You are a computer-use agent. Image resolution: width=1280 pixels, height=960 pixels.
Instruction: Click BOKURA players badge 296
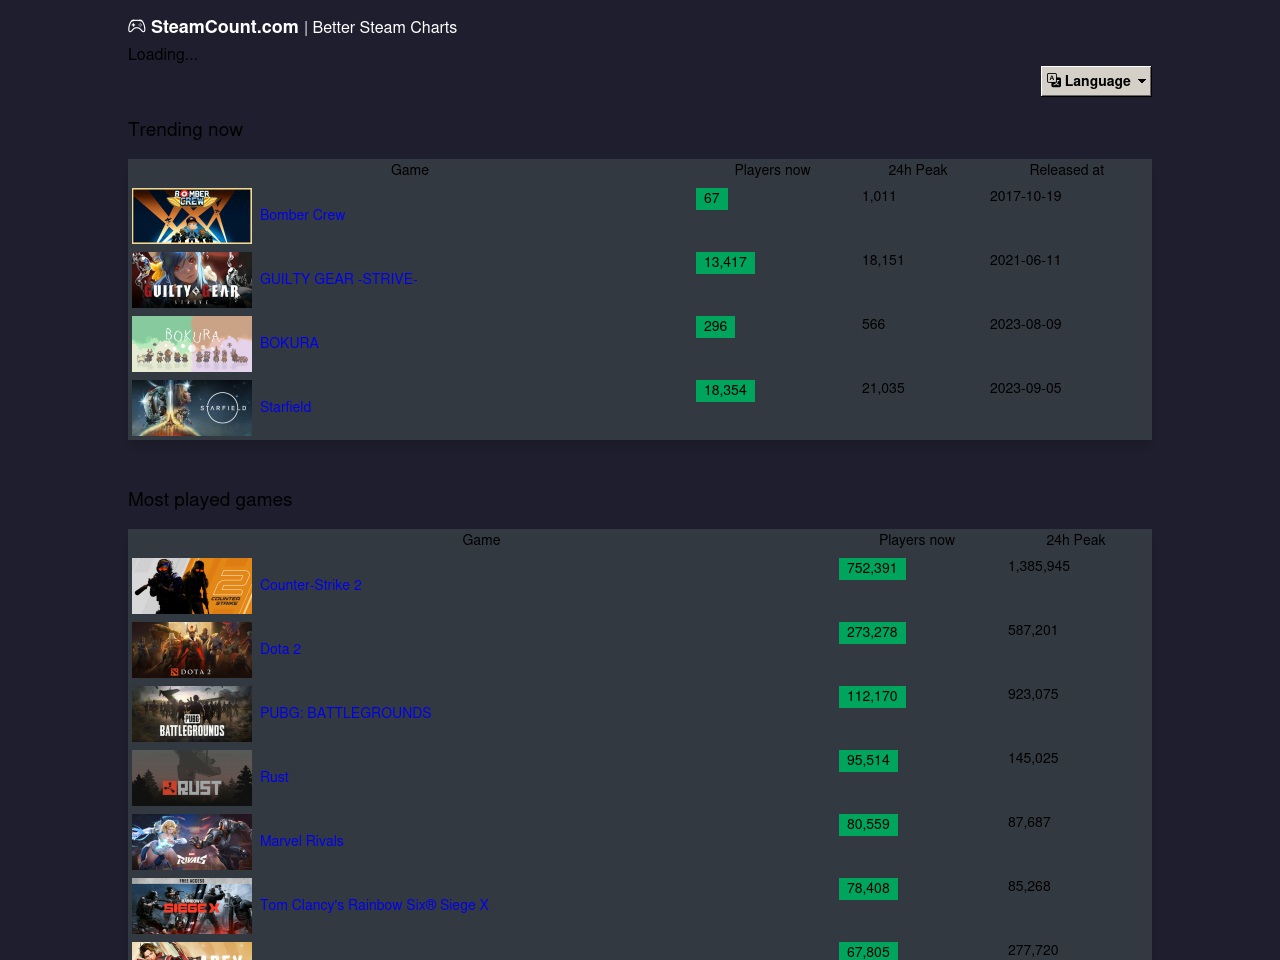[x=715, y=327]
